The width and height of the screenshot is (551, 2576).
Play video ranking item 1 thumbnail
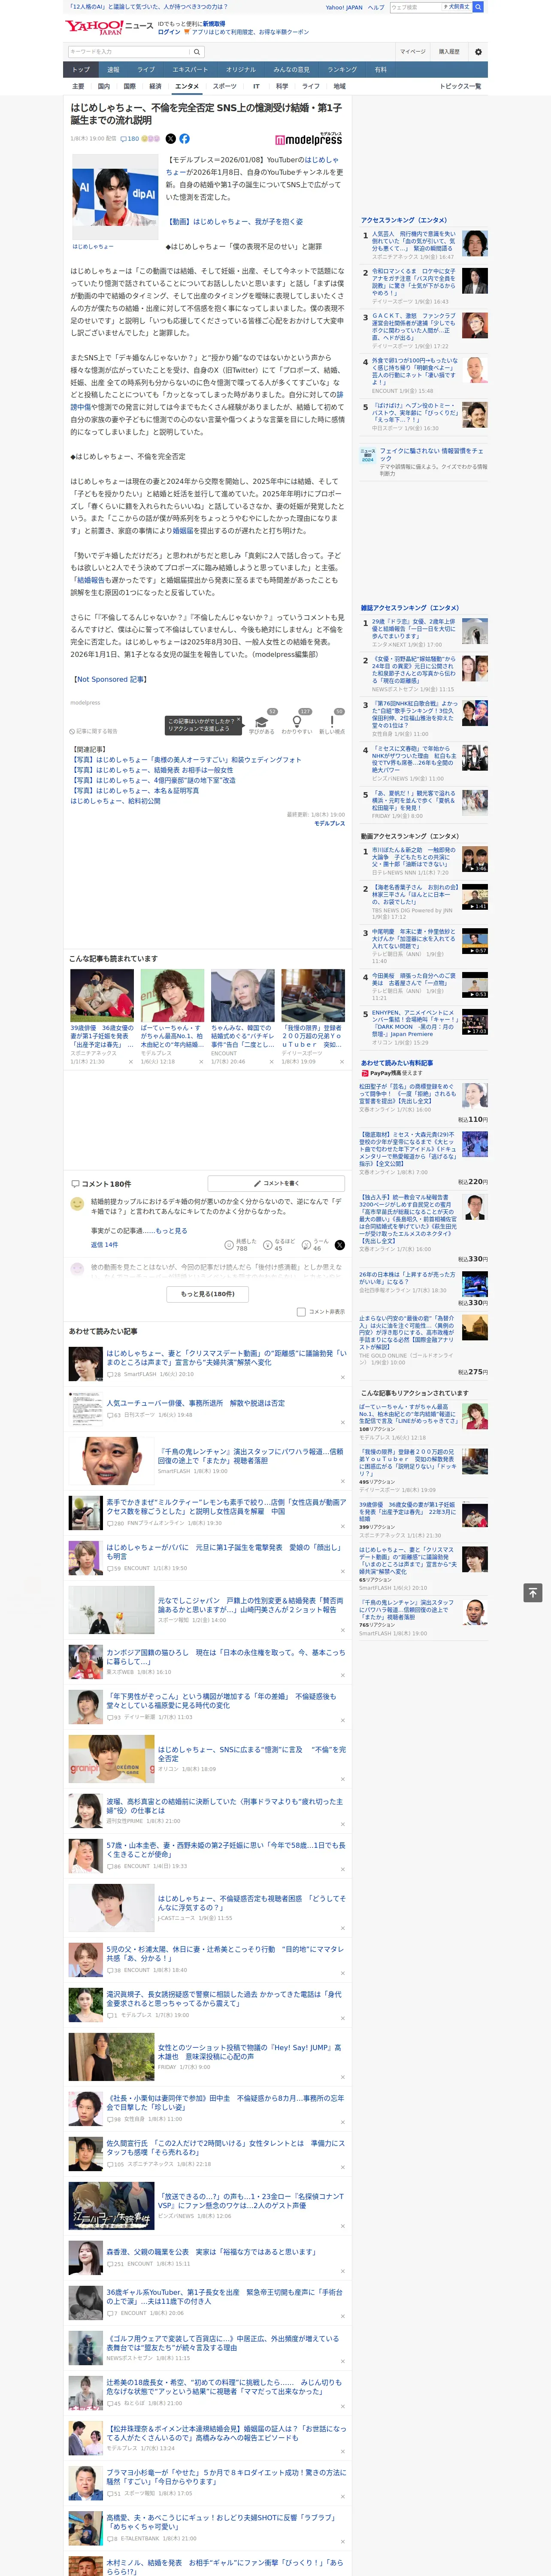(x=476, y=859)
